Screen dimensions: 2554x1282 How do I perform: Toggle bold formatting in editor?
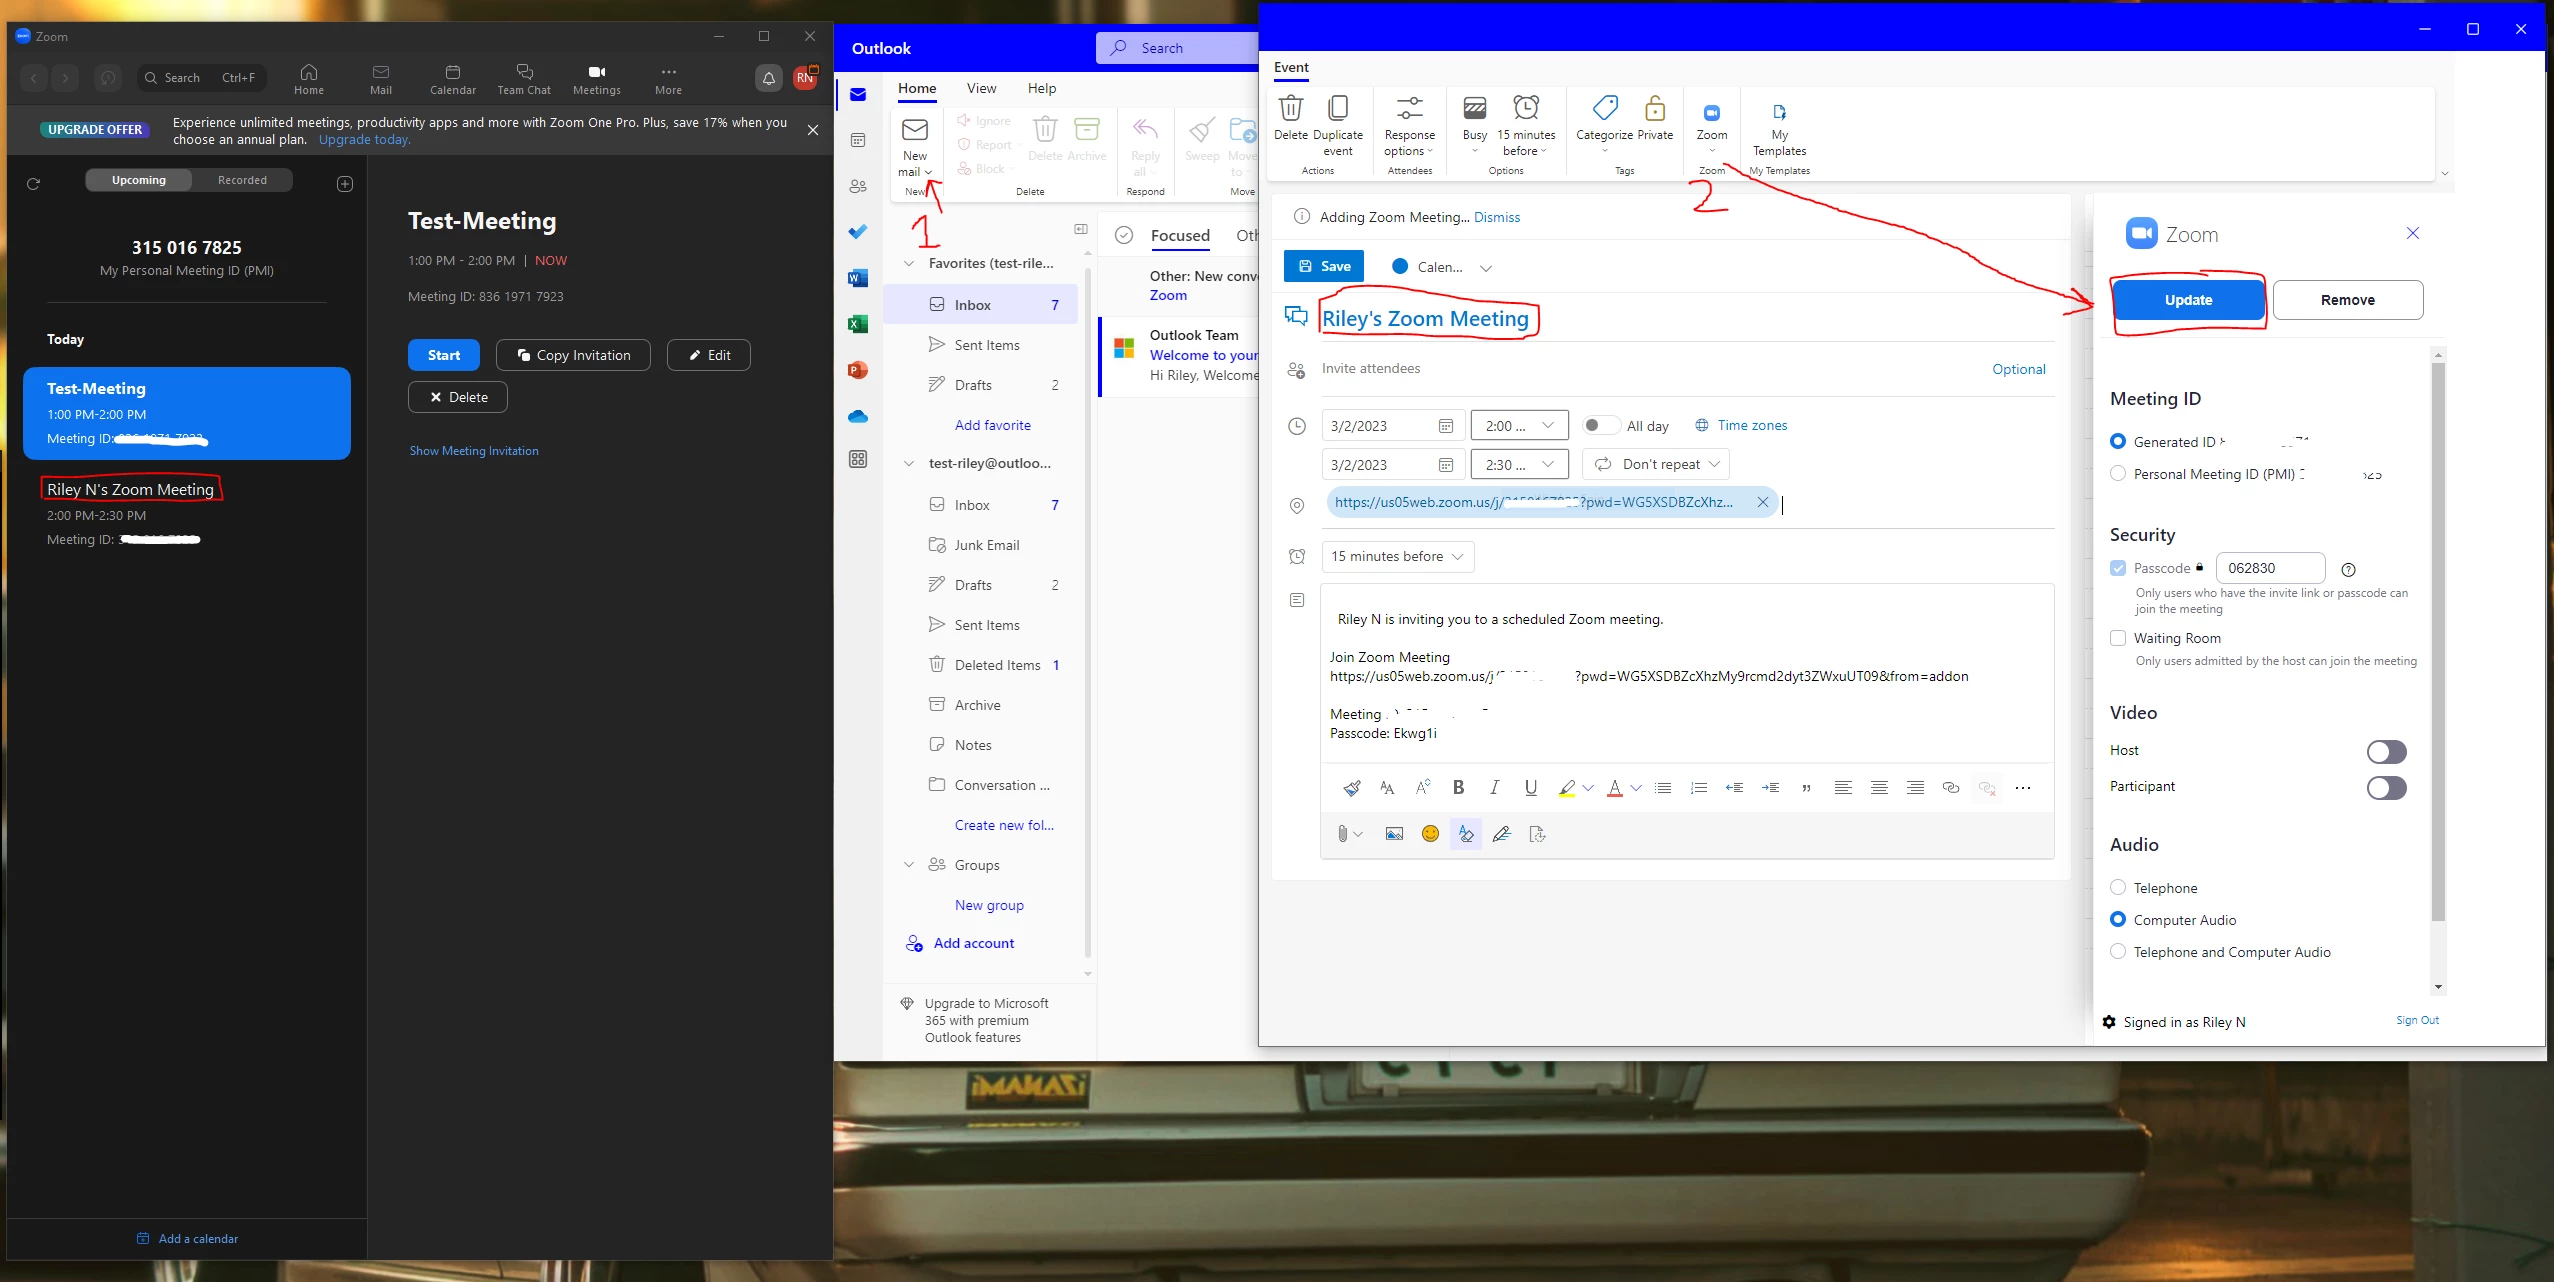pyautogui.click(x=1458, y=788)
